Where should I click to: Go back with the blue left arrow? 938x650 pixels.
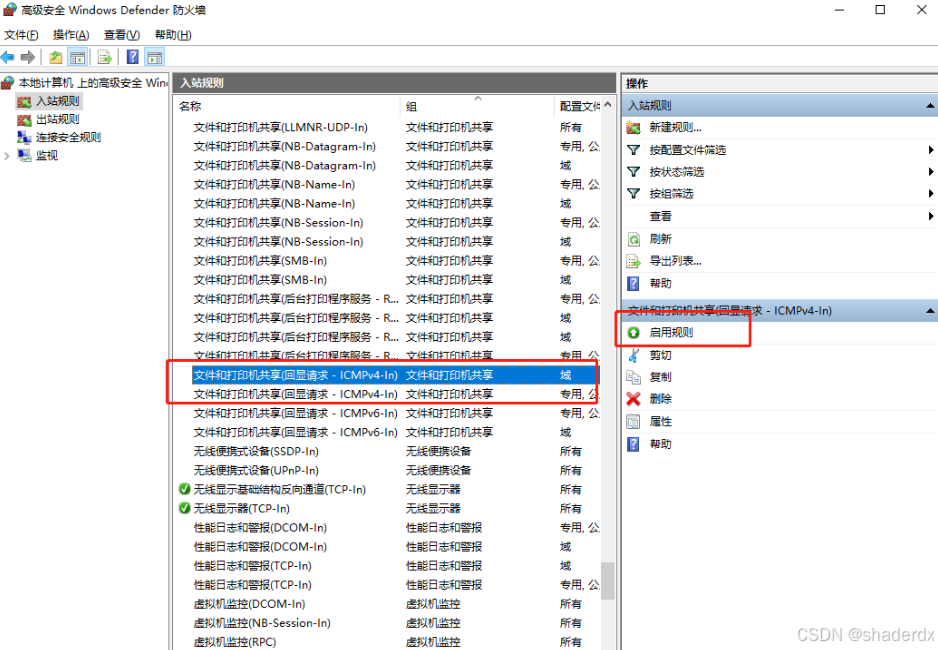point(8,57)
